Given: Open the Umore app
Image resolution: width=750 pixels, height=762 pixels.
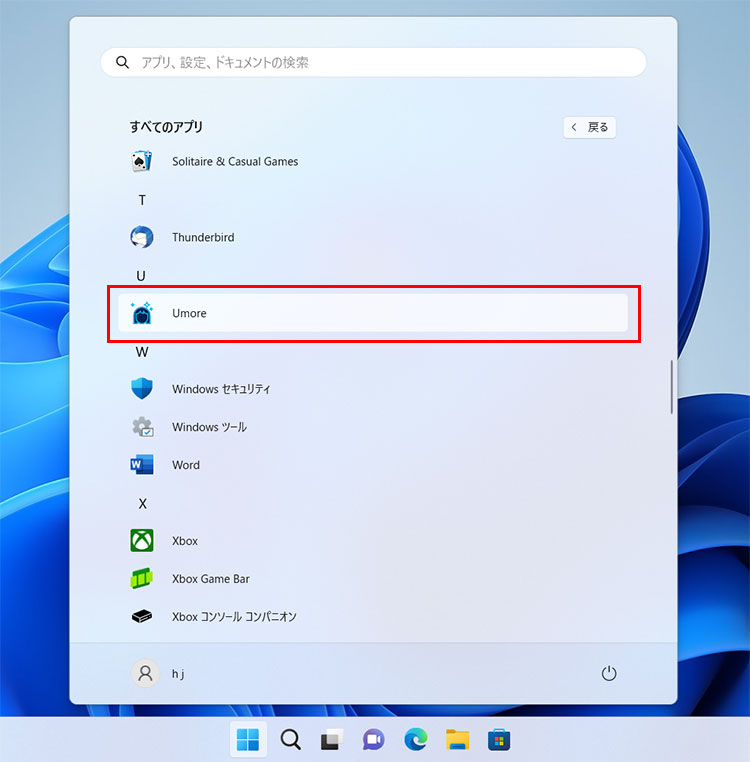Looking at the screenshot, I should 189,313.
